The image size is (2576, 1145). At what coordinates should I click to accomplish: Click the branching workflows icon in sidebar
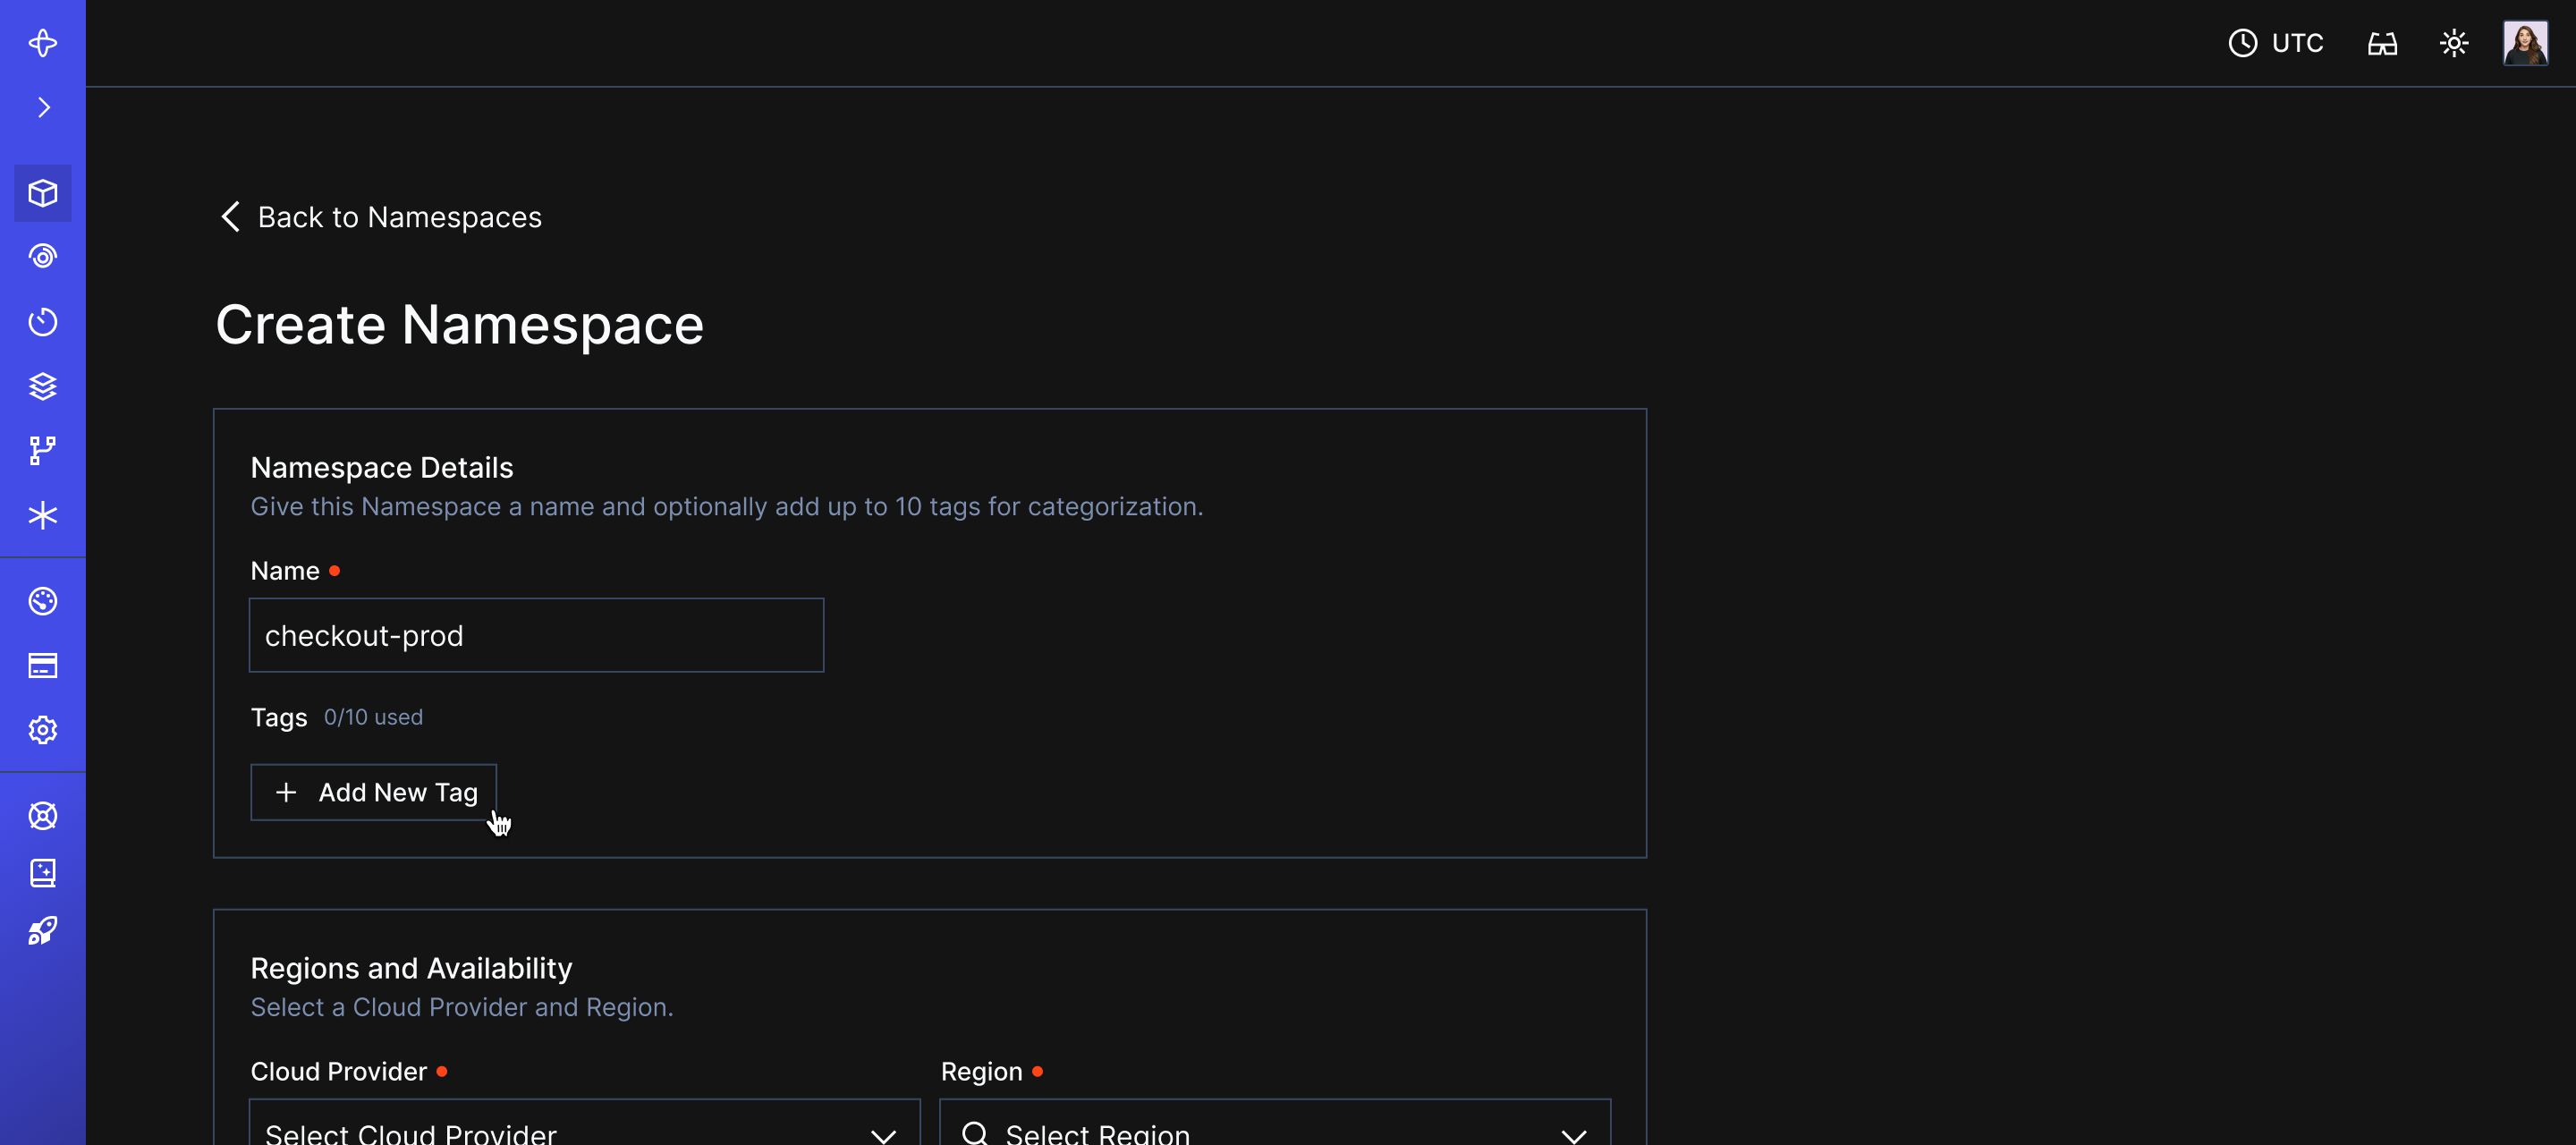[43, 450]
